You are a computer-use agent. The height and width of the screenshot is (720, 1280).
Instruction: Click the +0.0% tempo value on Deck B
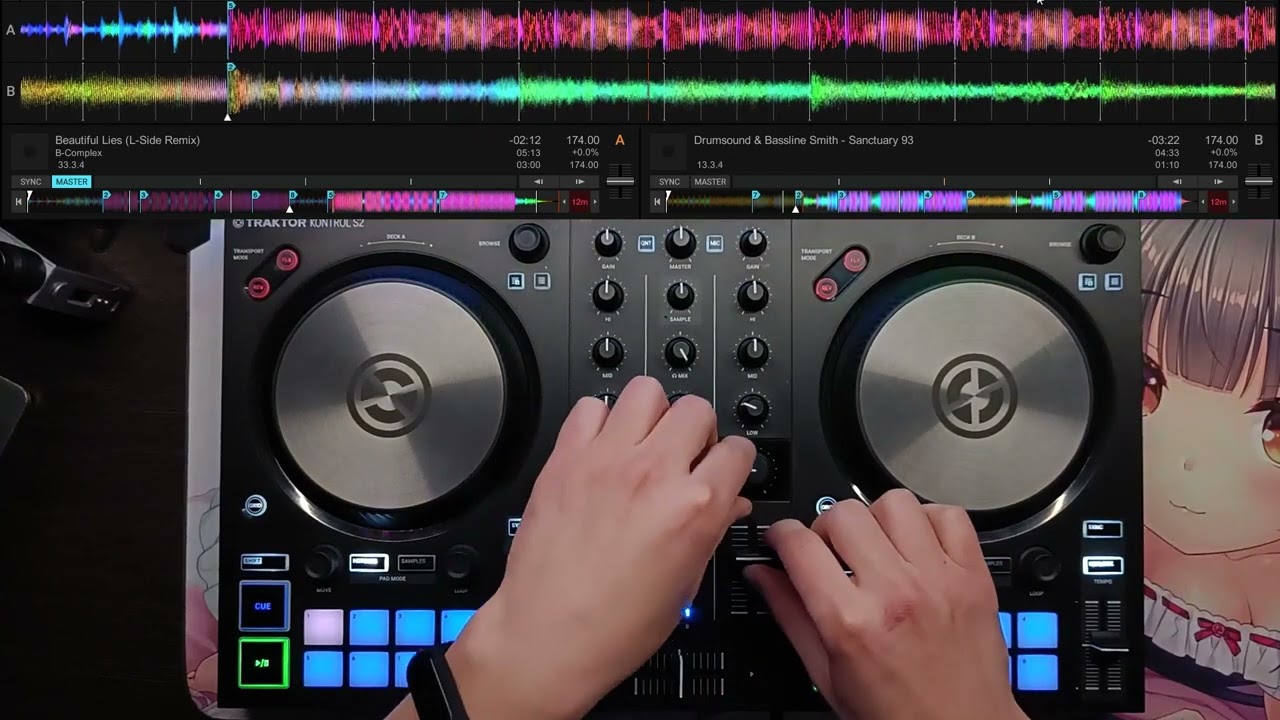(1223, 153)
